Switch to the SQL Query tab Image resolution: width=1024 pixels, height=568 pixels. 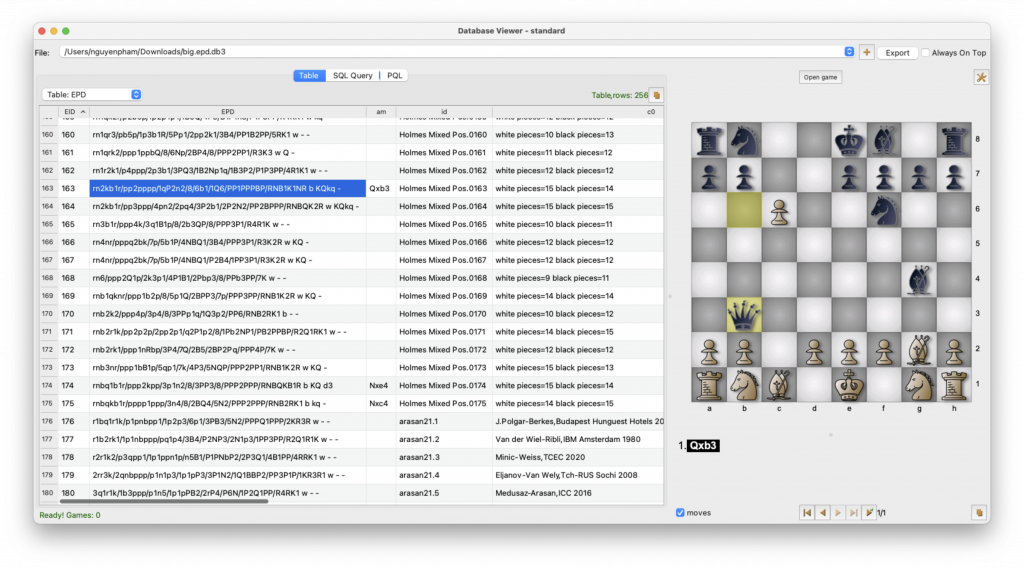352,75
